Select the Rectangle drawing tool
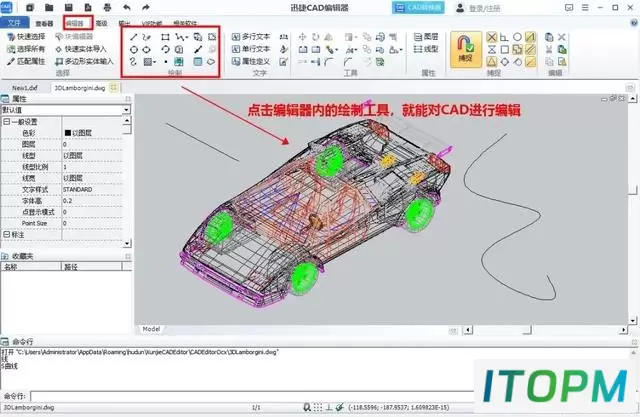This screenshot has width=640, height=417. (165, 37)
